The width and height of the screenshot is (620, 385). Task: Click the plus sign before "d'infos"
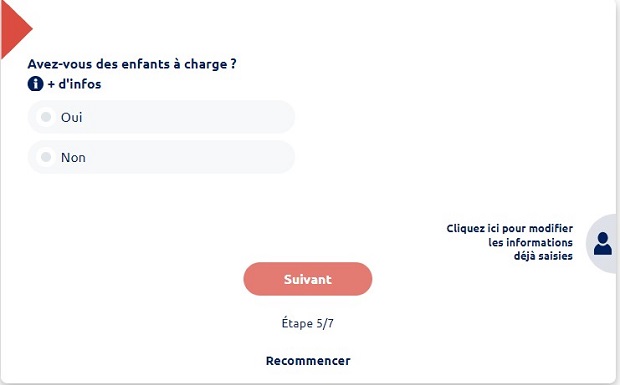click(51, 85)
